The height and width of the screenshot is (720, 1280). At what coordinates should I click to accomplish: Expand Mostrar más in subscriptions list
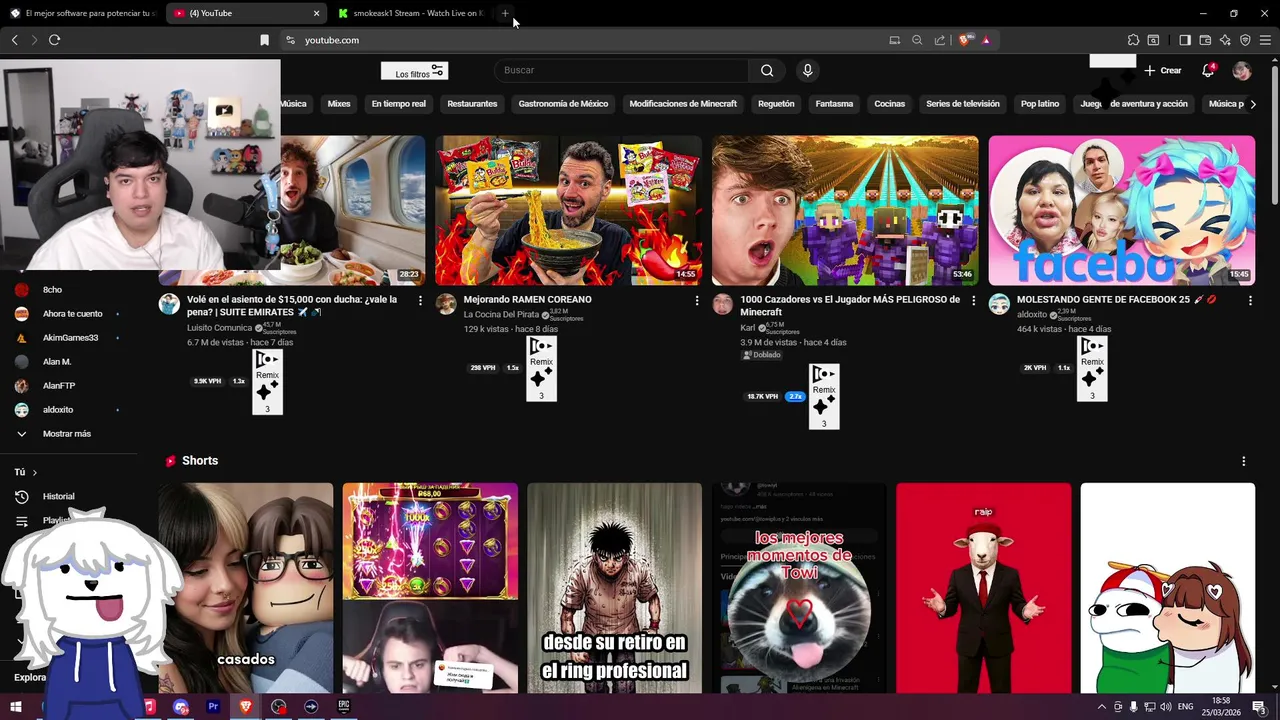click(x=66, y=434)
